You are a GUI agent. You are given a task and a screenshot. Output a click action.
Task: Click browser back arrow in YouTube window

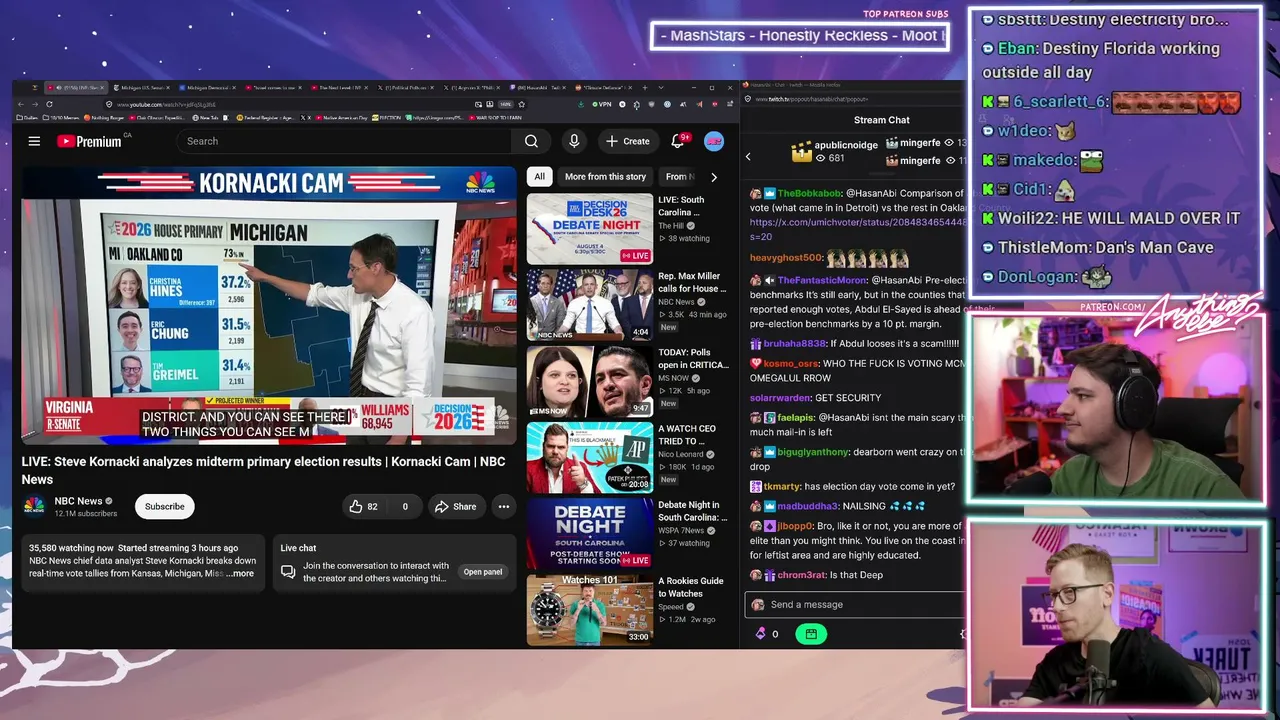point(22,104)
